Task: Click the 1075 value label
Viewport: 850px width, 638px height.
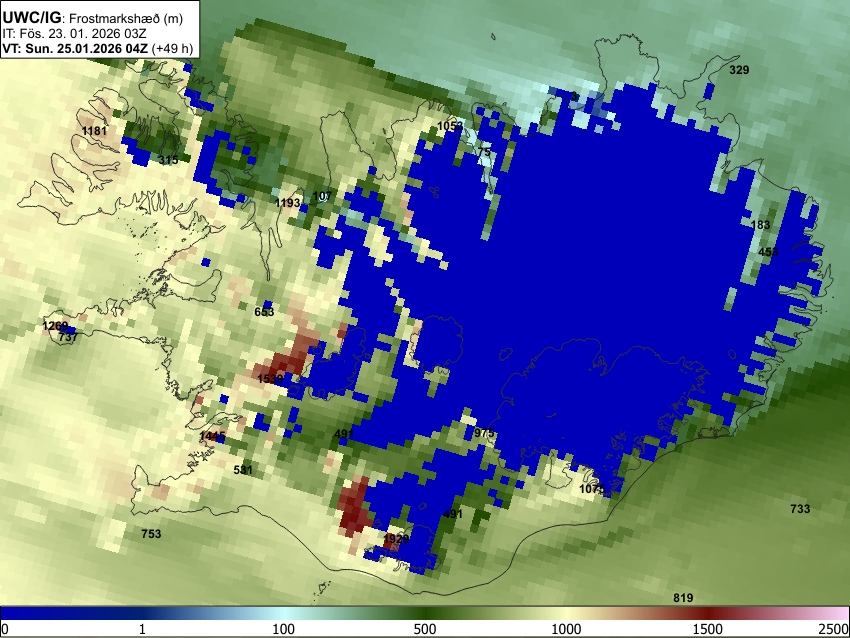Action: [x=591, y=489]
